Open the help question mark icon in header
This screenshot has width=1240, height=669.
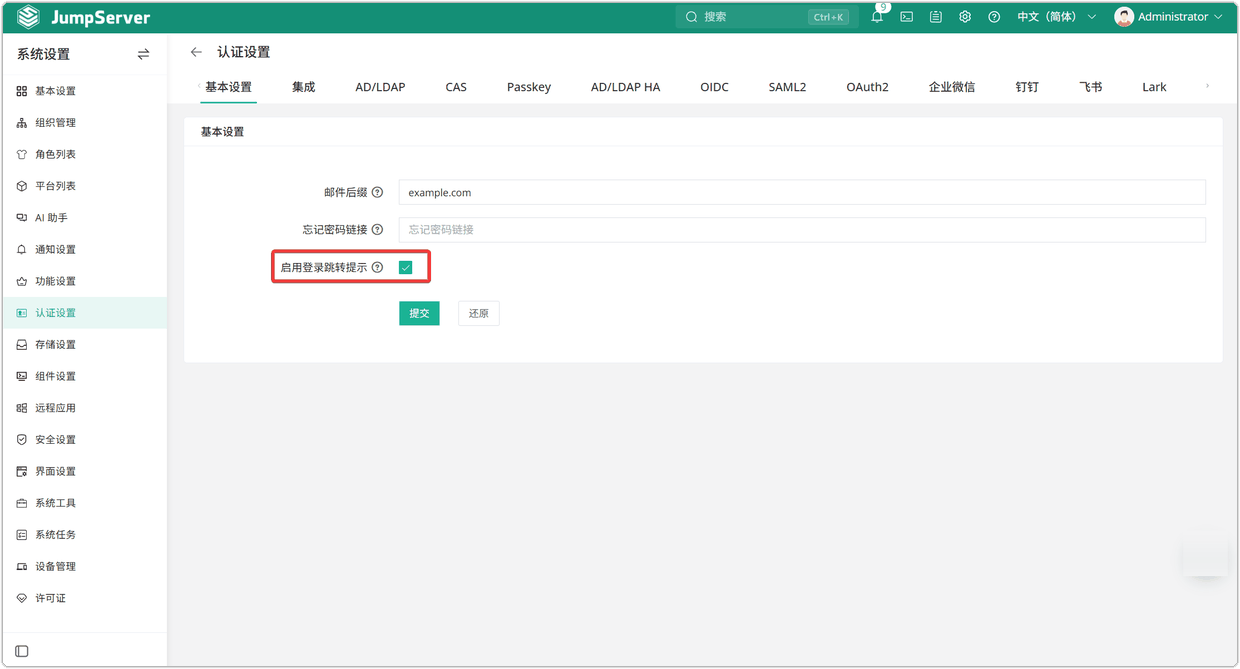point(994,17)
